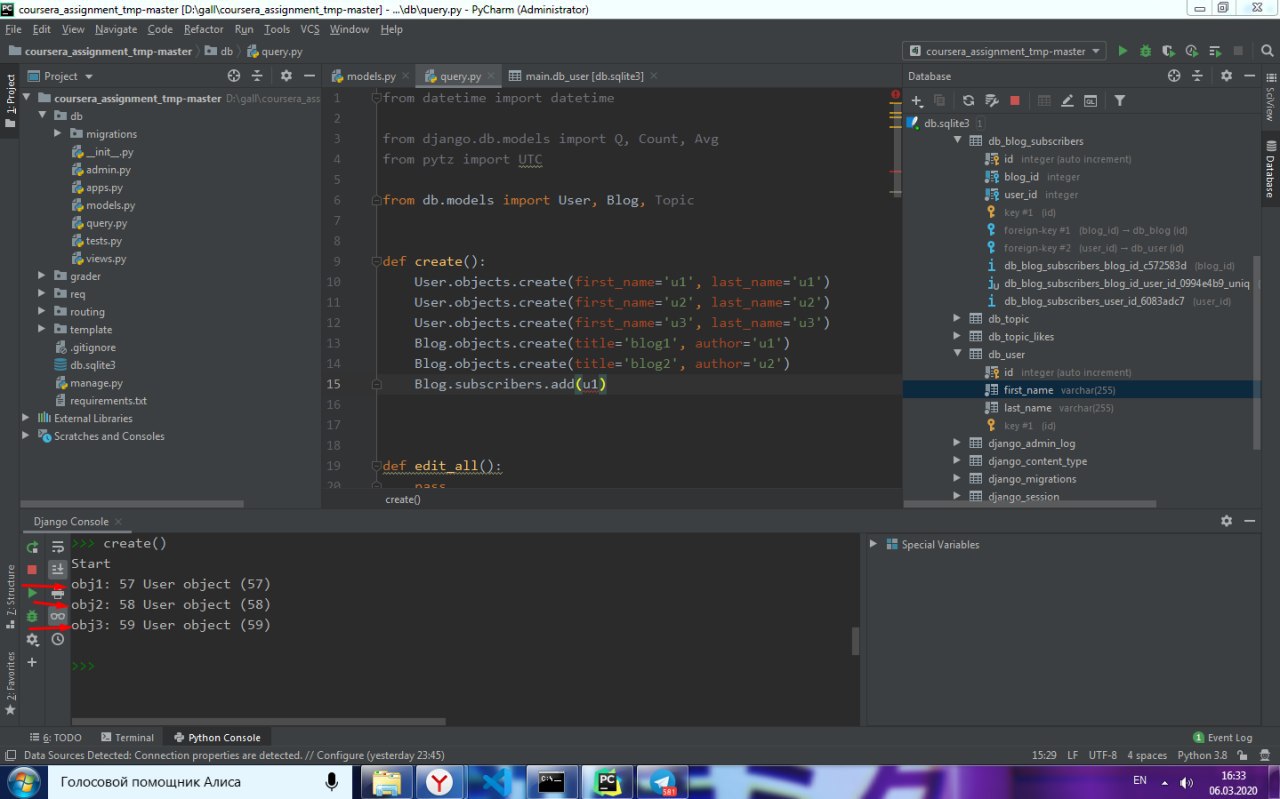Hide the Project panel with minus icon
The image size is (1280, 799).
(x=309, y=76)
